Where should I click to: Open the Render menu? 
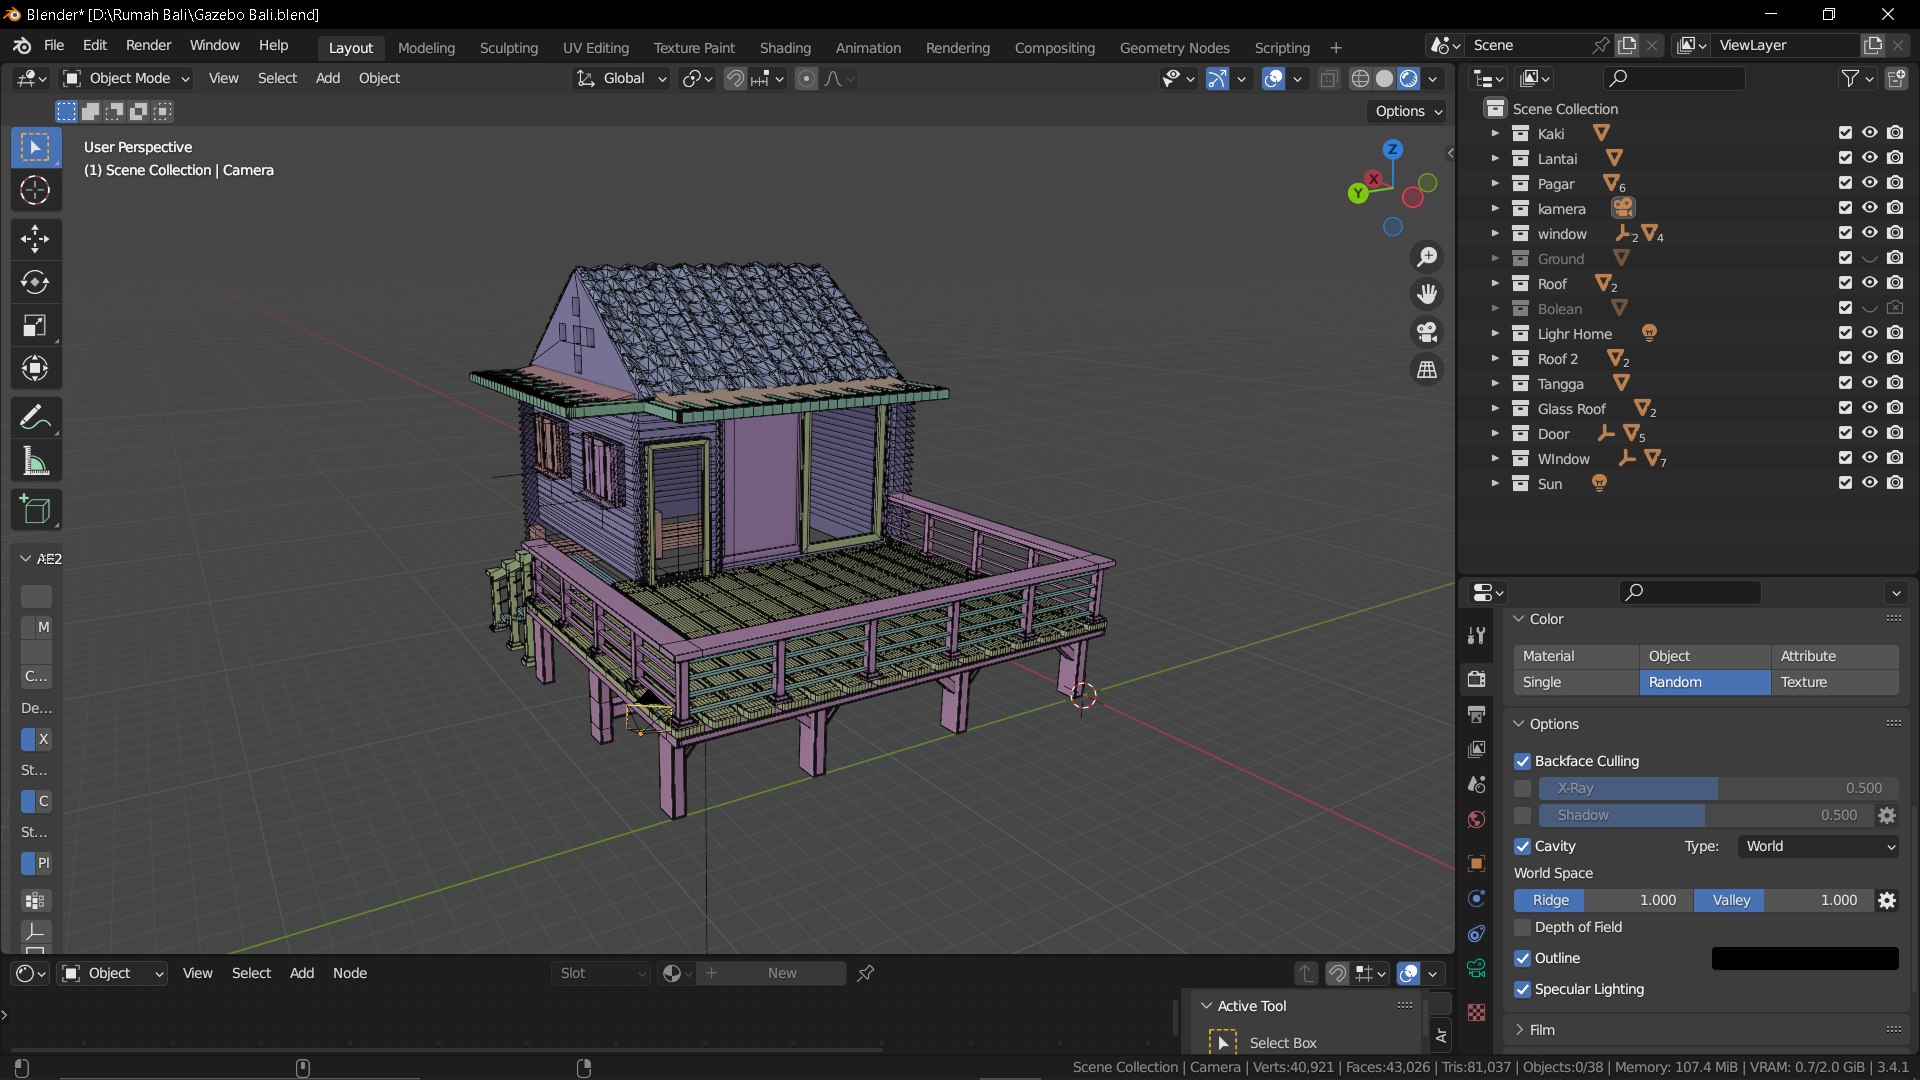click(148, 45)
